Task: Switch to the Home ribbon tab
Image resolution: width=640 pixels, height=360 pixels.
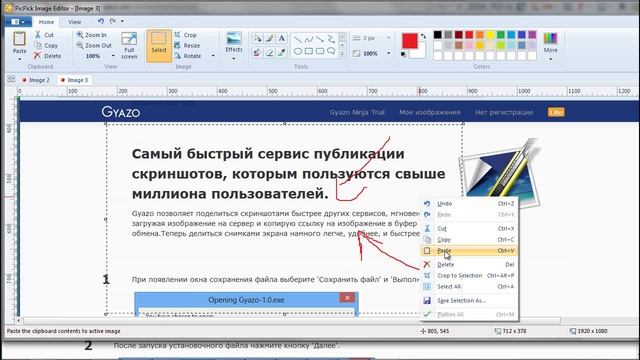Action: (46, 22)
